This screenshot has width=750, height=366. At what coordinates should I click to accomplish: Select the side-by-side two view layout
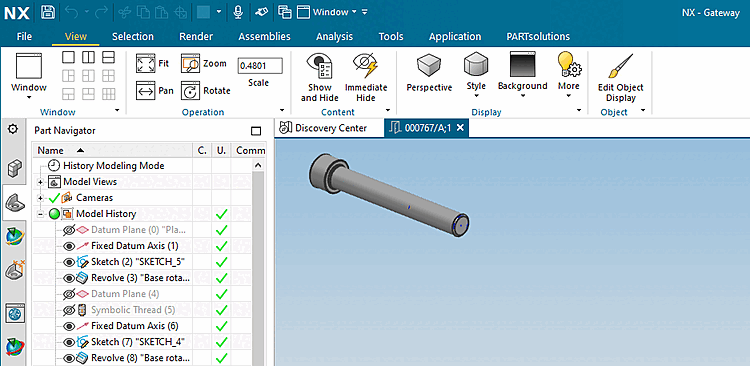(88, 57)
